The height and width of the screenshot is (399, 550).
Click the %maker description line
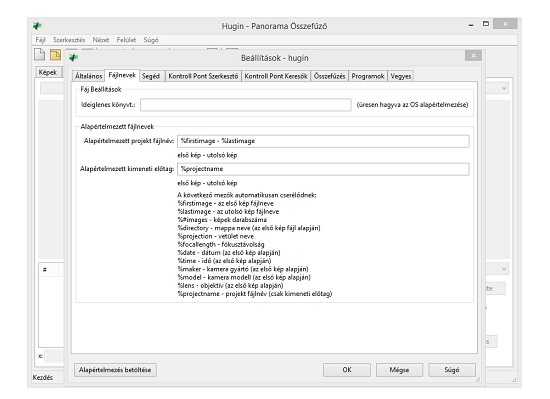tap(243, 269)
